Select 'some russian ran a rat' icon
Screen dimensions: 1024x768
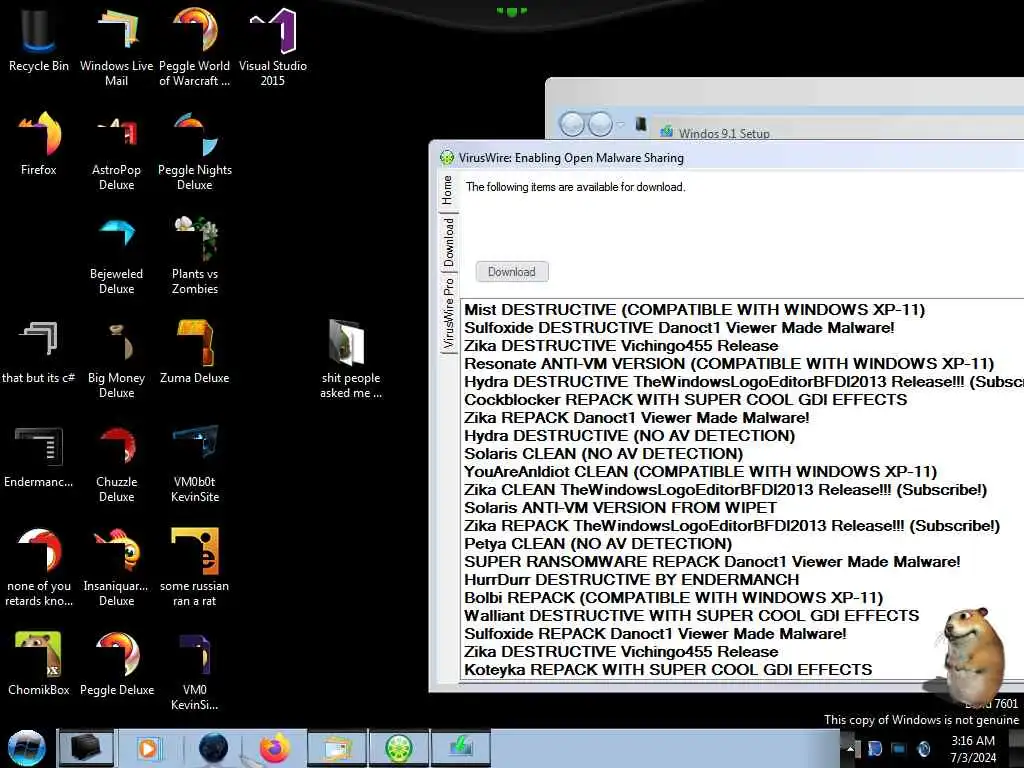pyautogui.click(x=195, y=568)
